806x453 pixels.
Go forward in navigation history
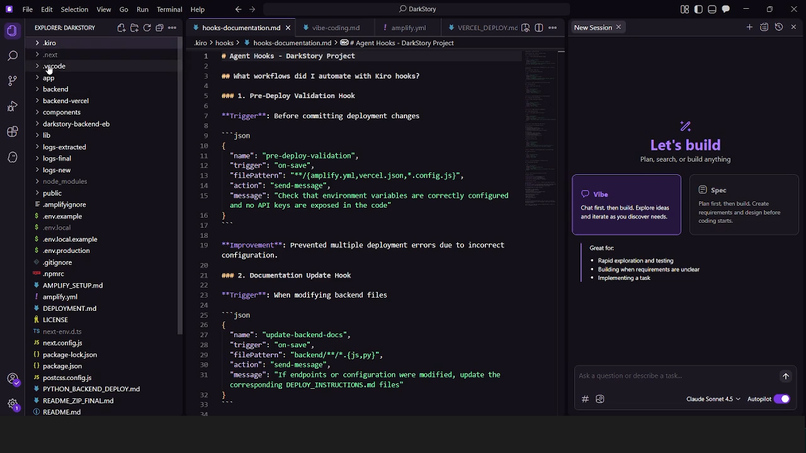coord(252,9)
